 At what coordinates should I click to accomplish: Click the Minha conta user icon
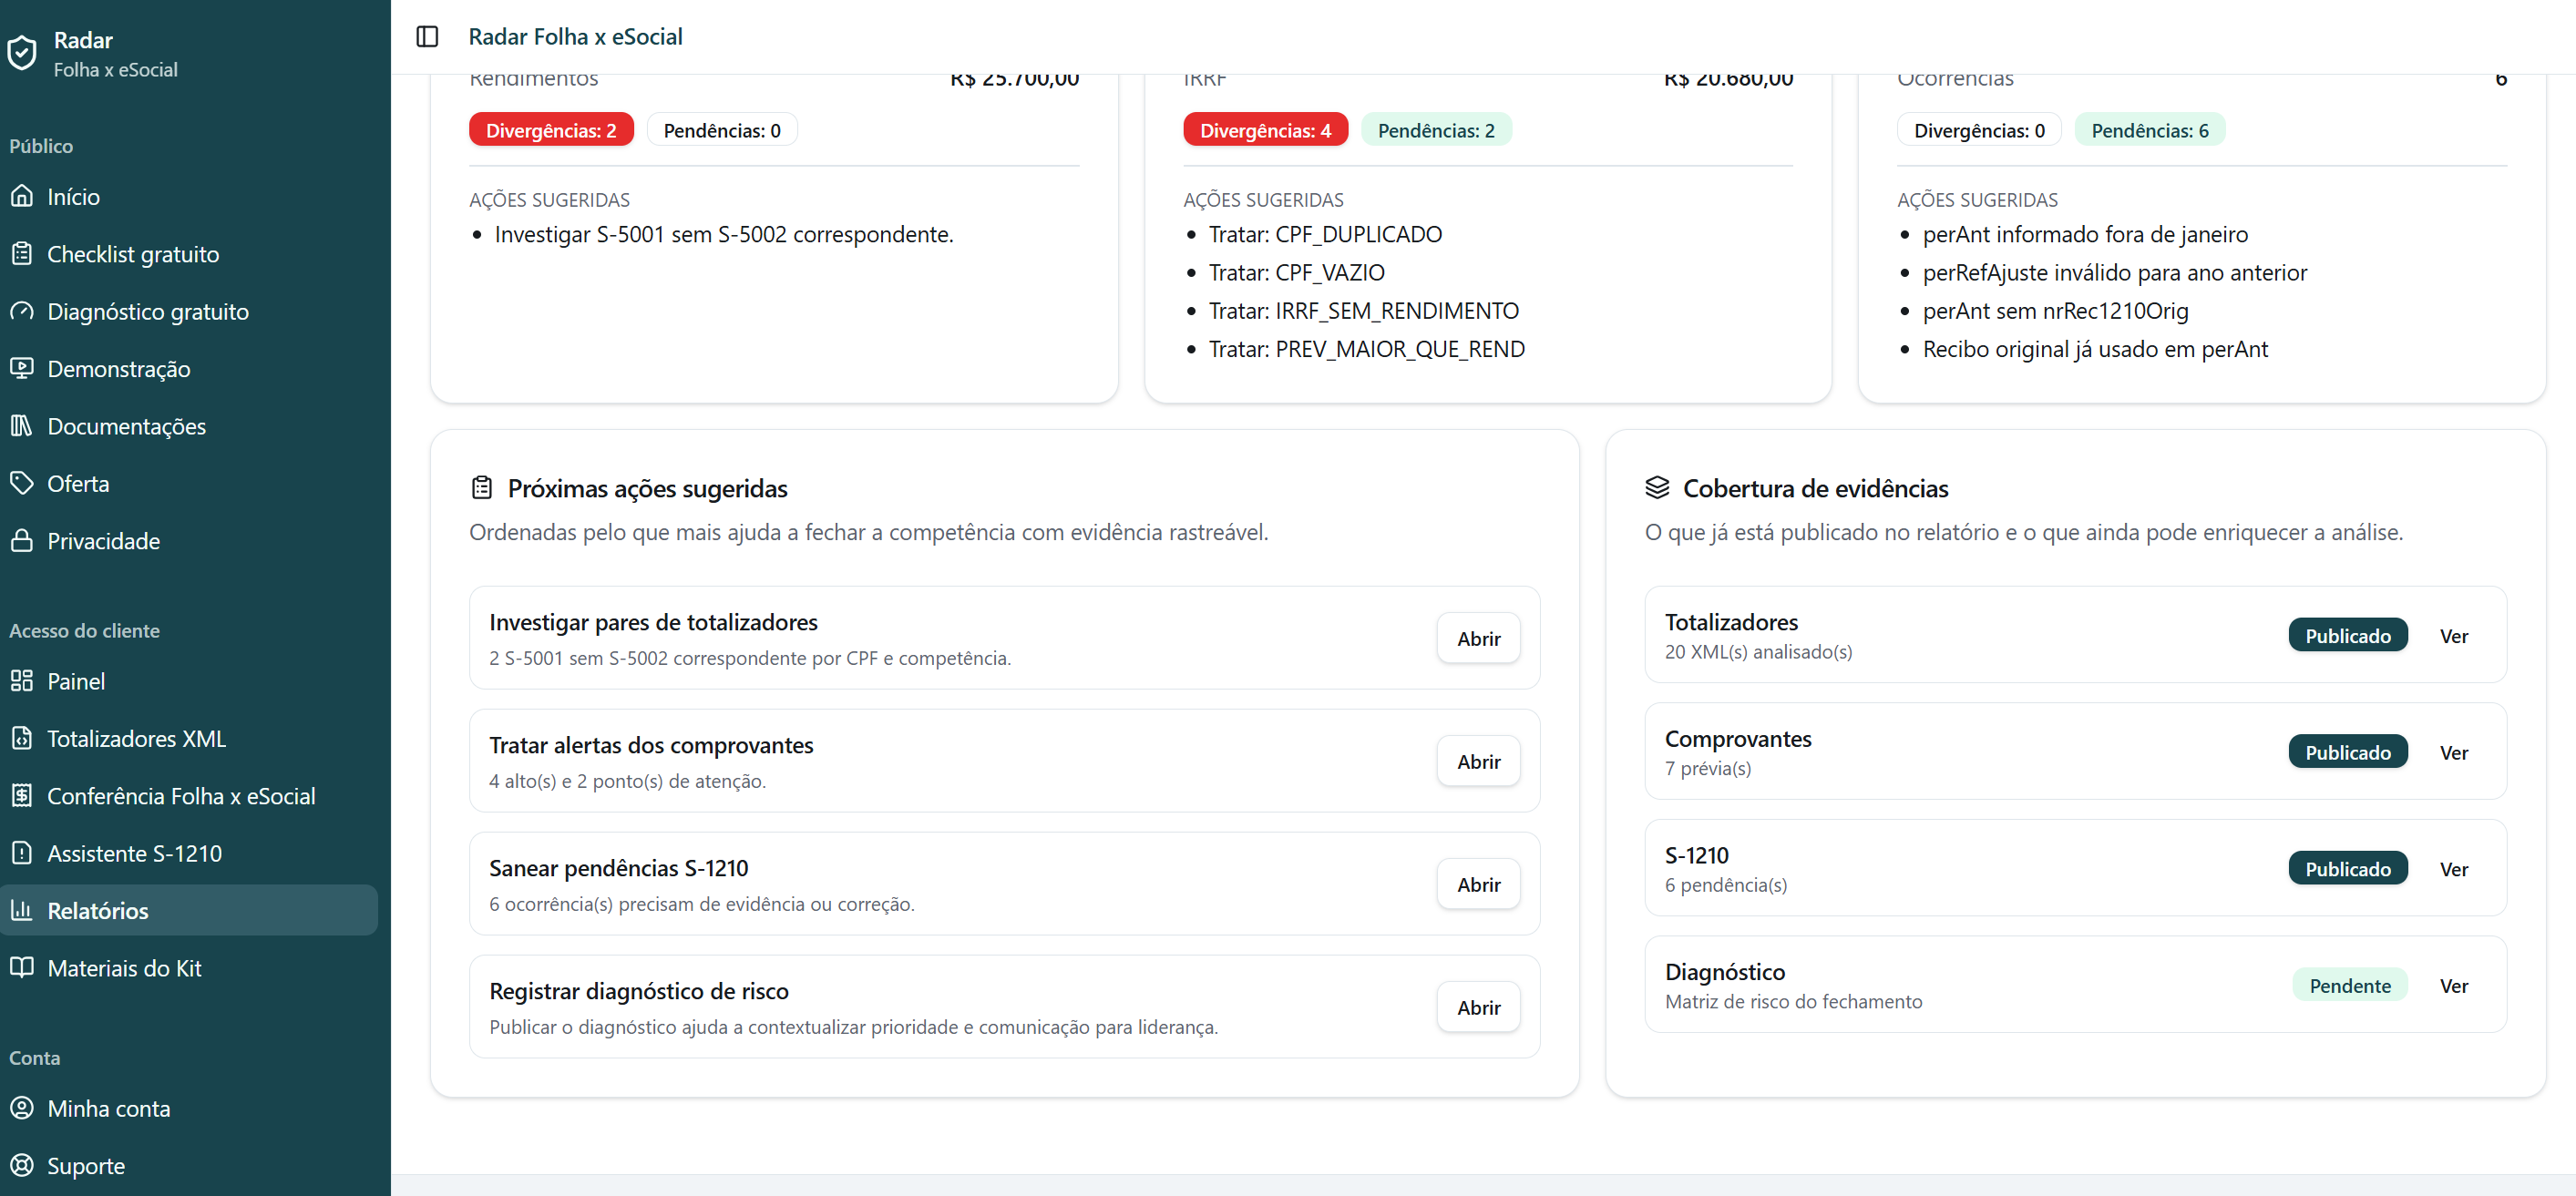(22, 1108)
